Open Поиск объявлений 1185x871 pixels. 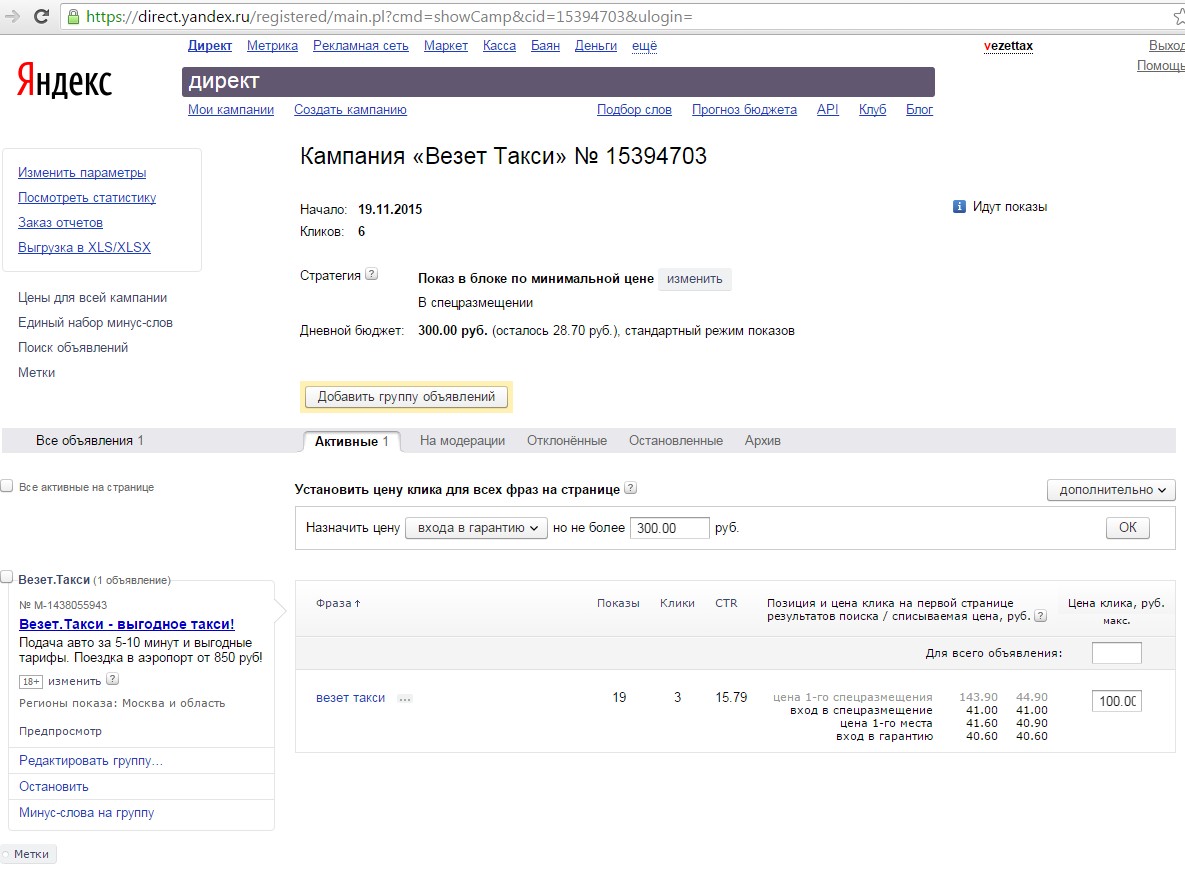tap(73, 347)
